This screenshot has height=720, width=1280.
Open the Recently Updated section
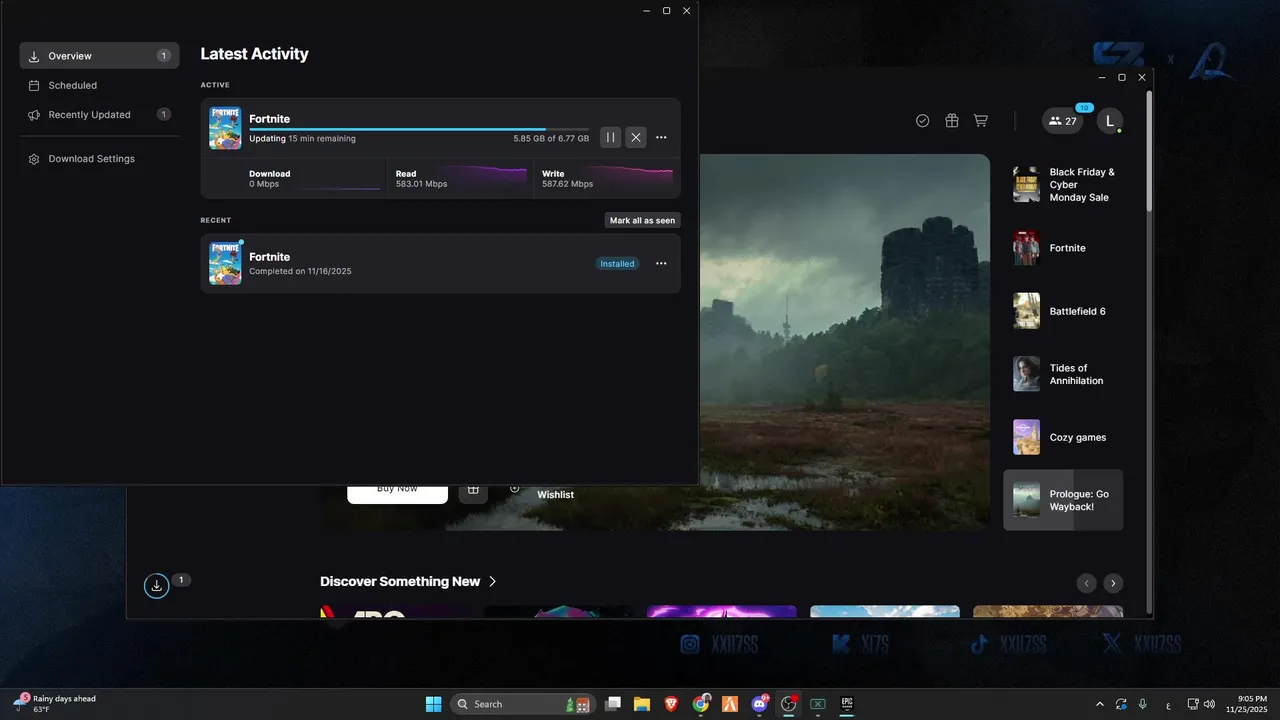pos(99,115)
